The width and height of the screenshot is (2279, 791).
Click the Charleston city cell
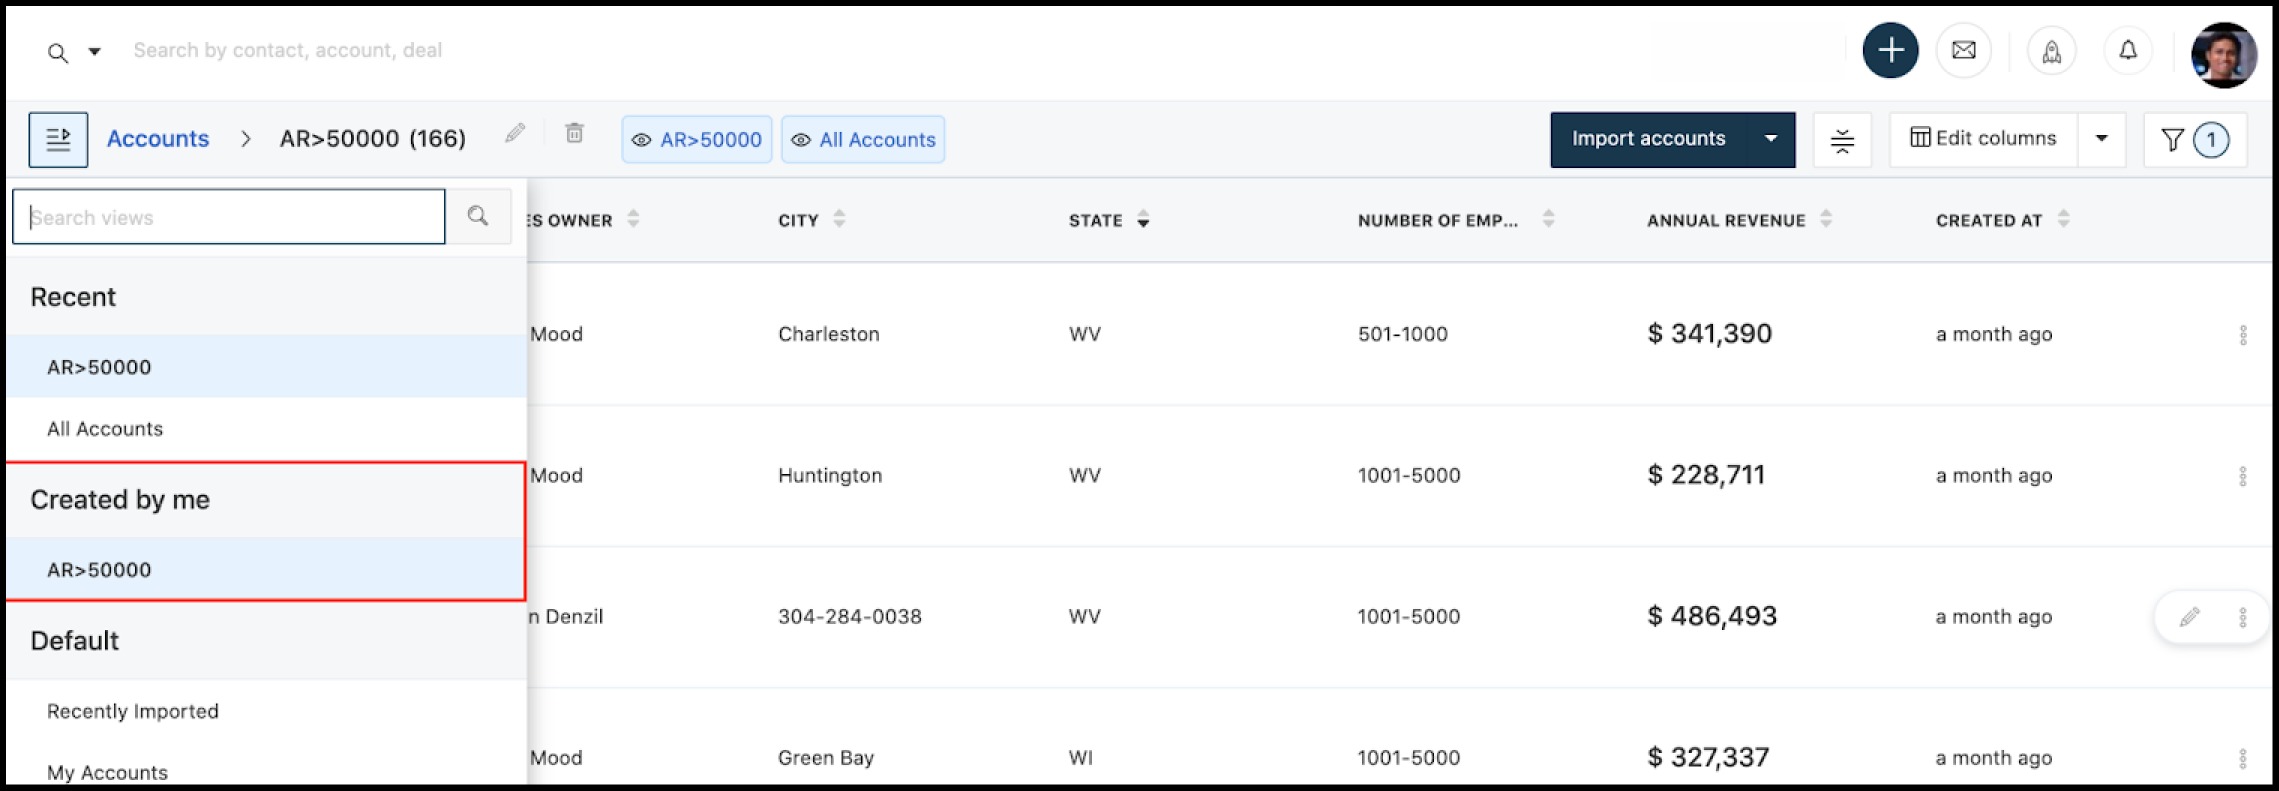[829, 334]
